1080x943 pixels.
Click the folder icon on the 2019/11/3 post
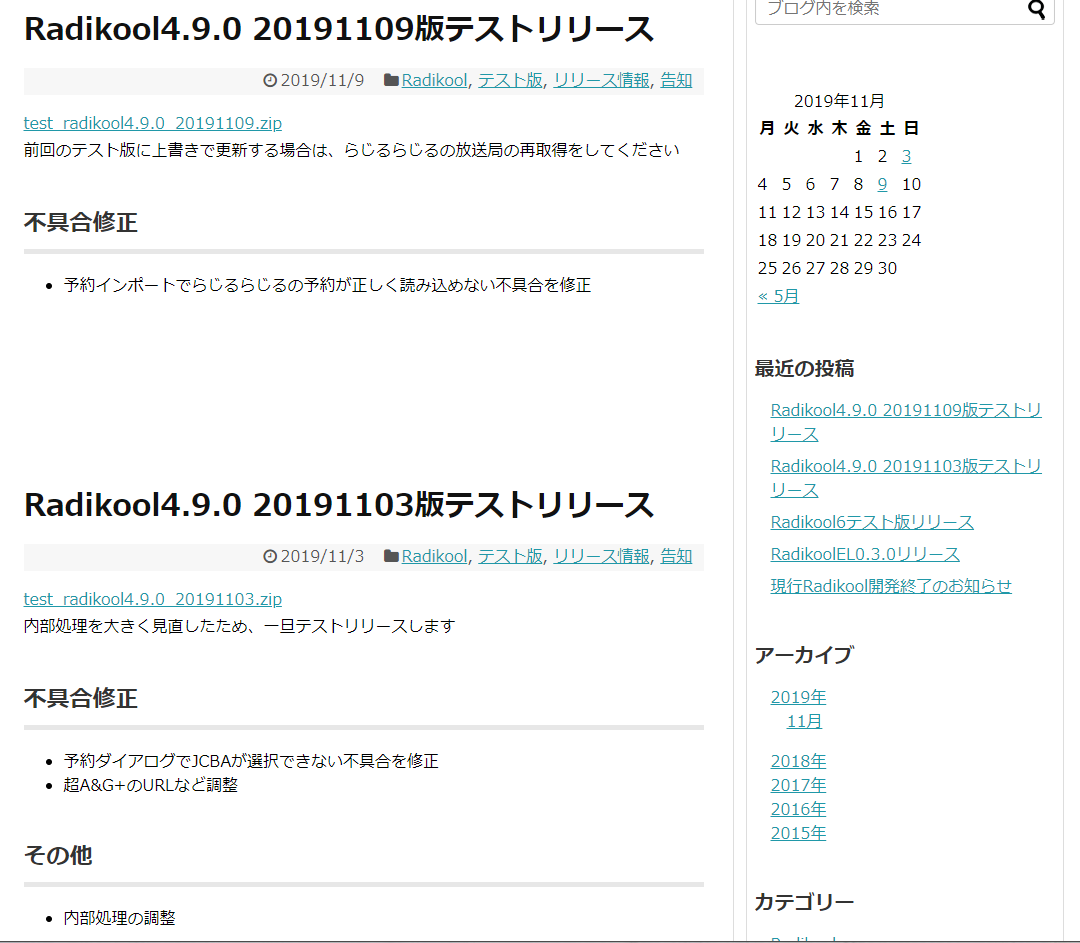click(x=391, y=556)
